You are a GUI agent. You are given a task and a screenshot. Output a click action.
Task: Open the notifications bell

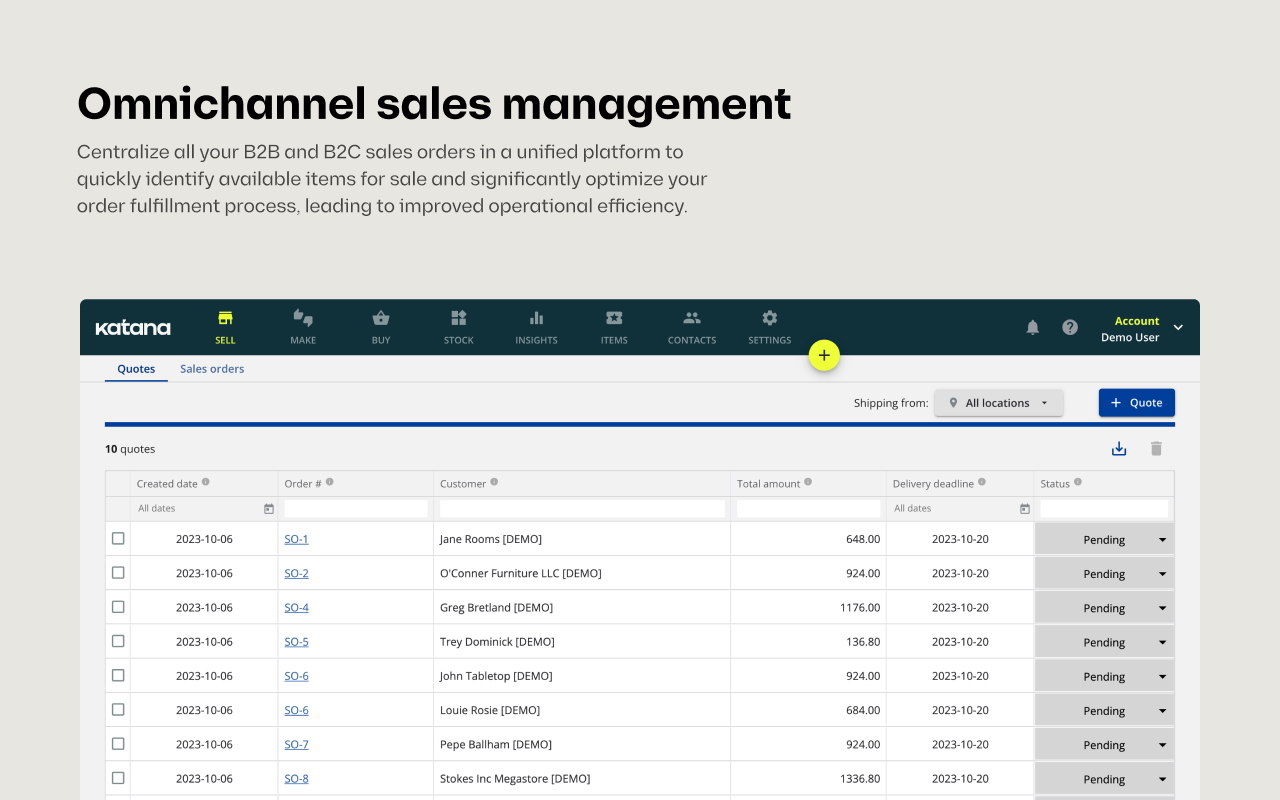1033,327
